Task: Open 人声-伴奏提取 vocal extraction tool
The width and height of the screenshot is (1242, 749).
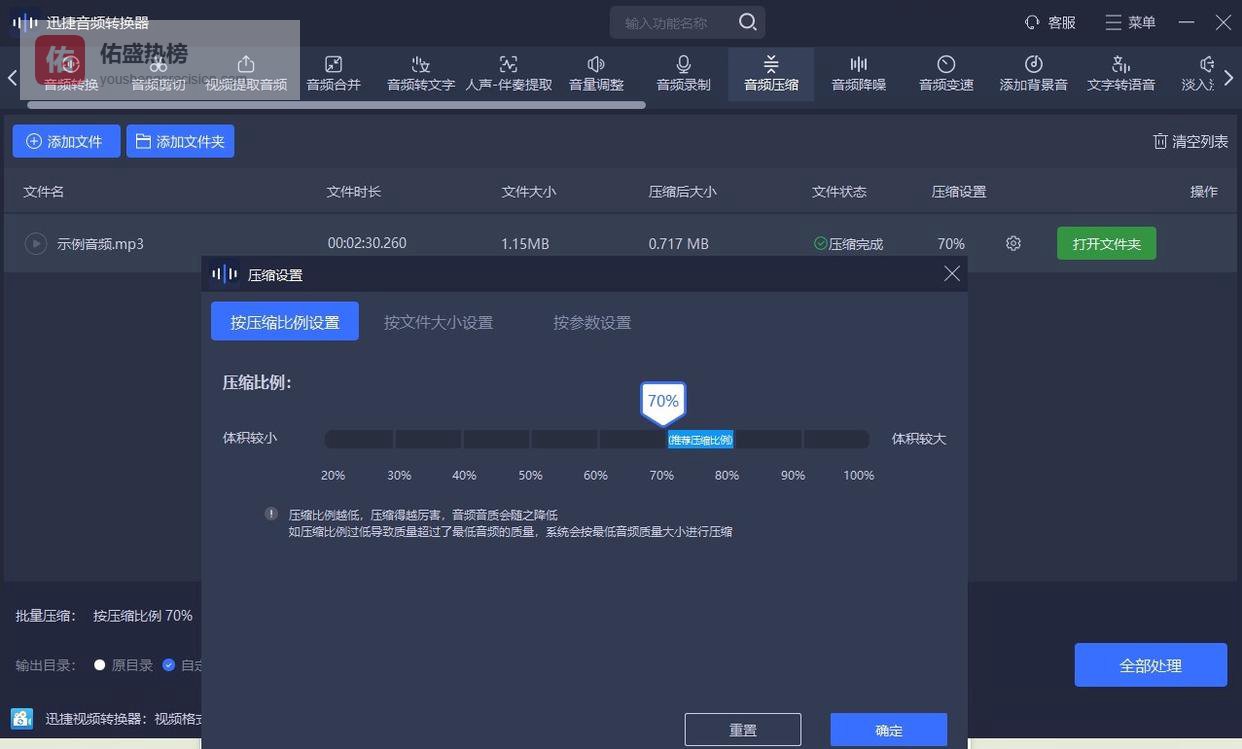Action: coord(508,73)
